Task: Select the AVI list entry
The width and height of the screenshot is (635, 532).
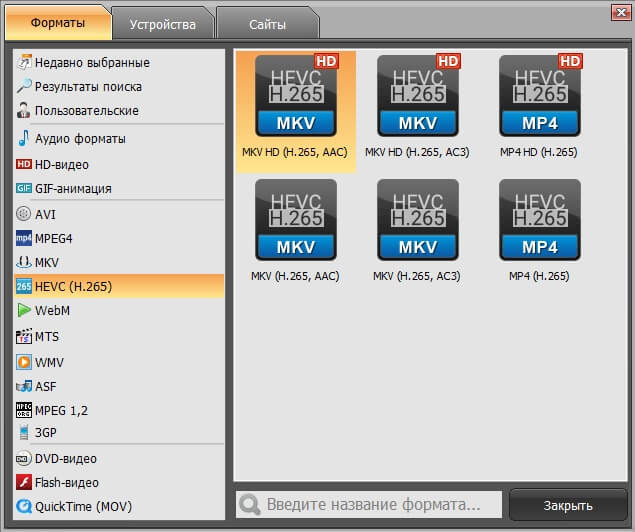Action: point(119,214)
